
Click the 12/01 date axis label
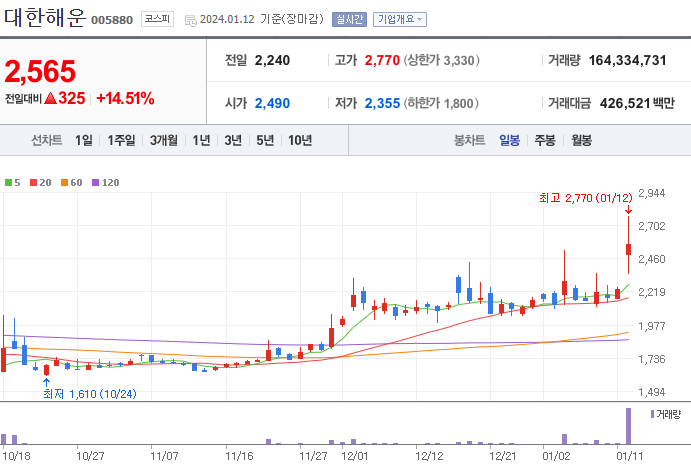point(355,456)
